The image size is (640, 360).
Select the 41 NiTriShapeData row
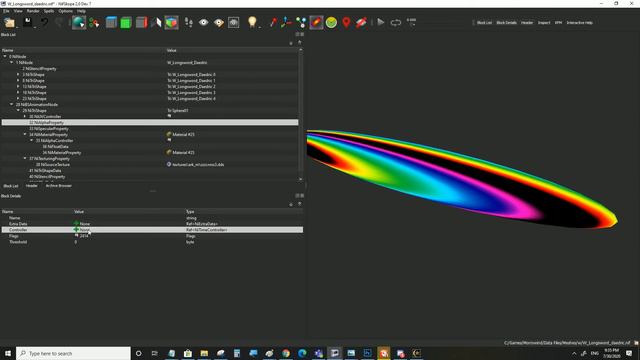click(150, 171)
